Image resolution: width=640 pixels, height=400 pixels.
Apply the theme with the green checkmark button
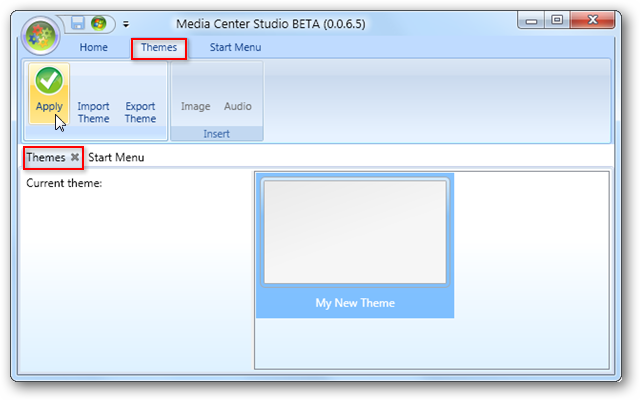49,93
